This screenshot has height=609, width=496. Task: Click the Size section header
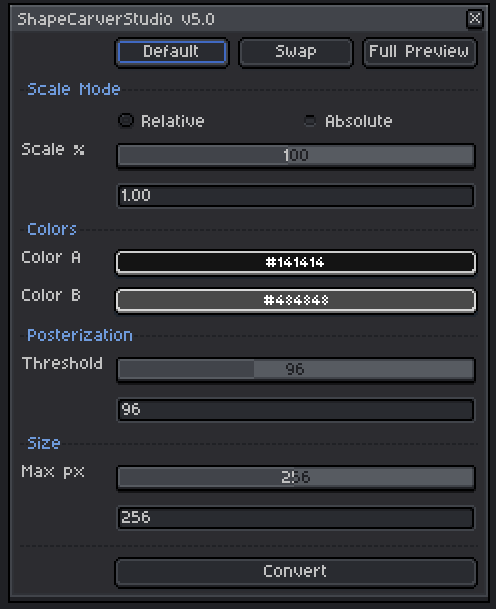click(x=44, y=443)
